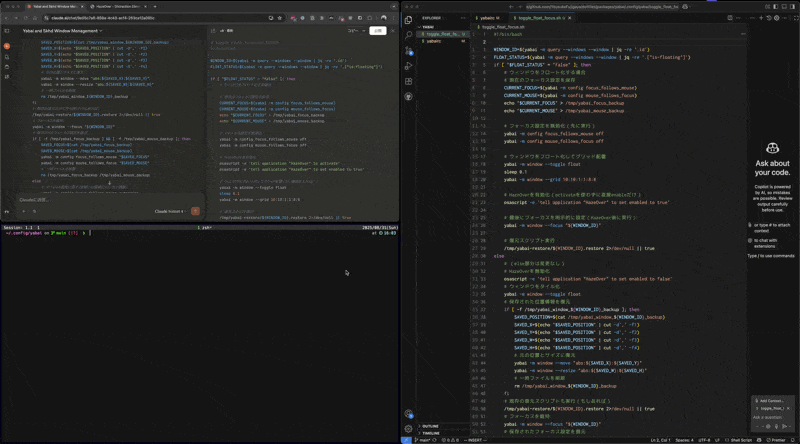Open the Copilot dropdown arrow in VS Code title bar

[x=691, y=7]
